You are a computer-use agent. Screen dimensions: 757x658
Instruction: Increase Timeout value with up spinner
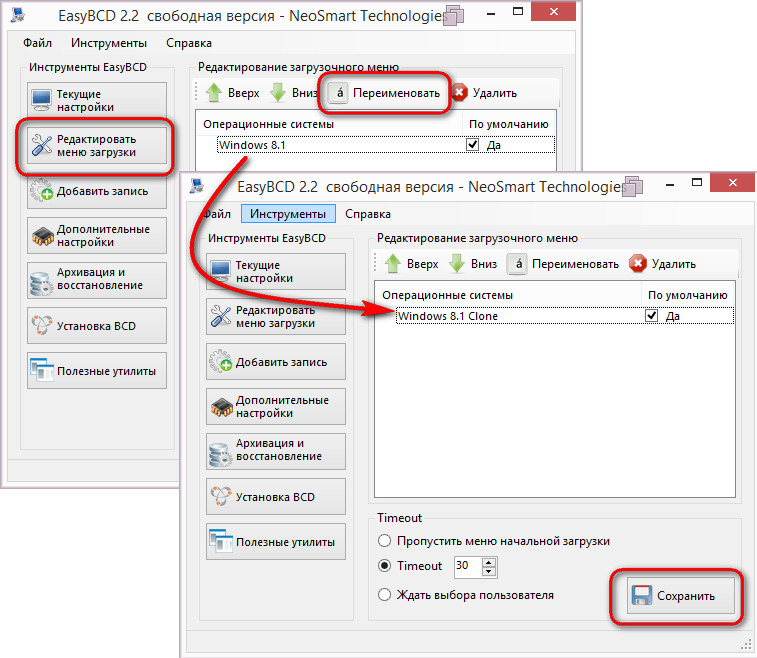click(489, 562)
